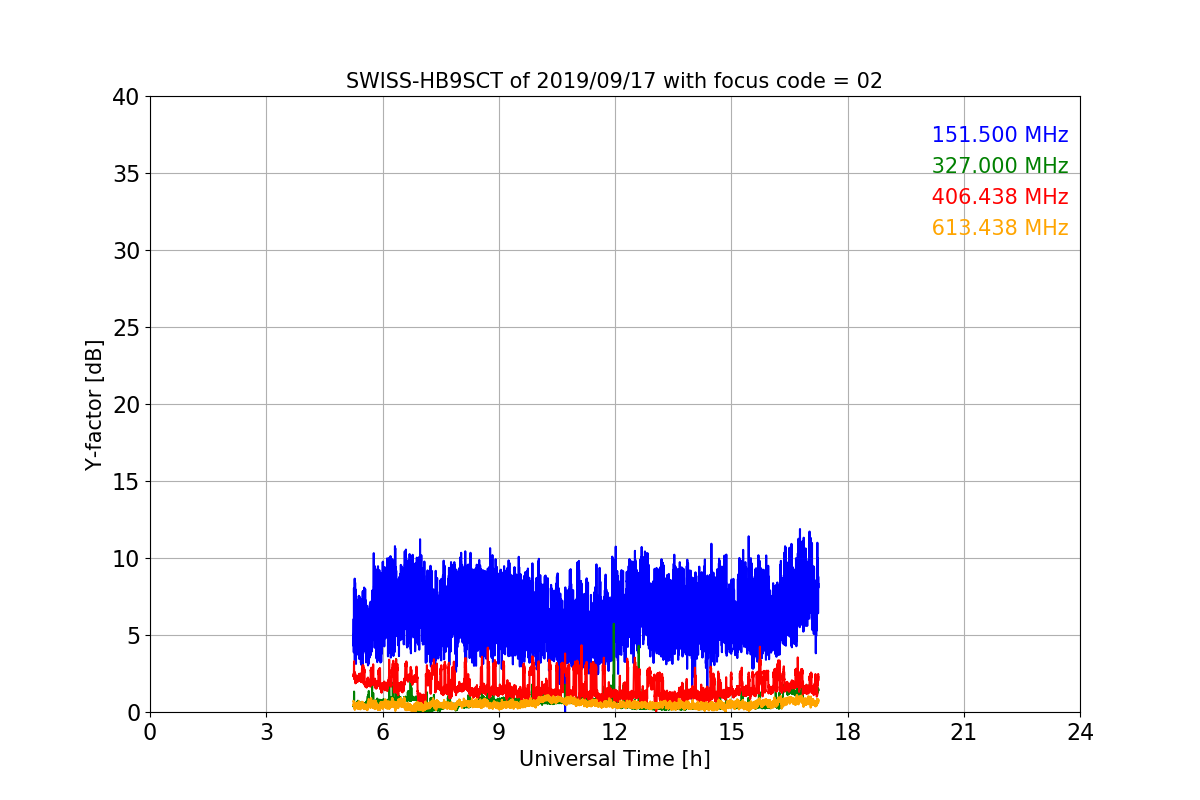
Task: Click the y-axis tick label 30
Action: [x=125, y=251]
